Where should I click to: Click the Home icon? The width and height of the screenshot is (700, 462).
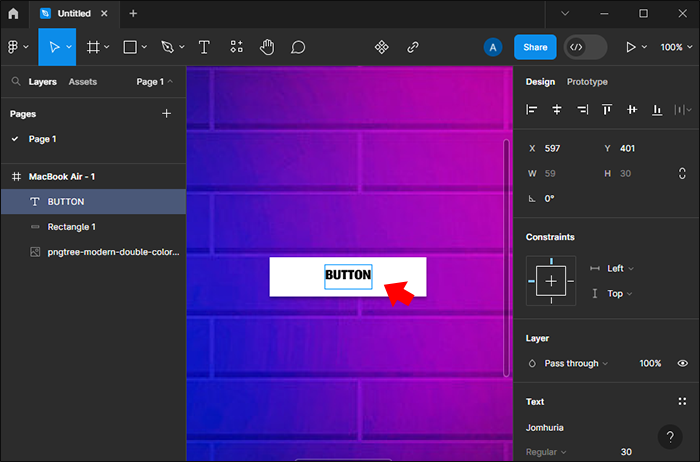click(x=13, y=14)
